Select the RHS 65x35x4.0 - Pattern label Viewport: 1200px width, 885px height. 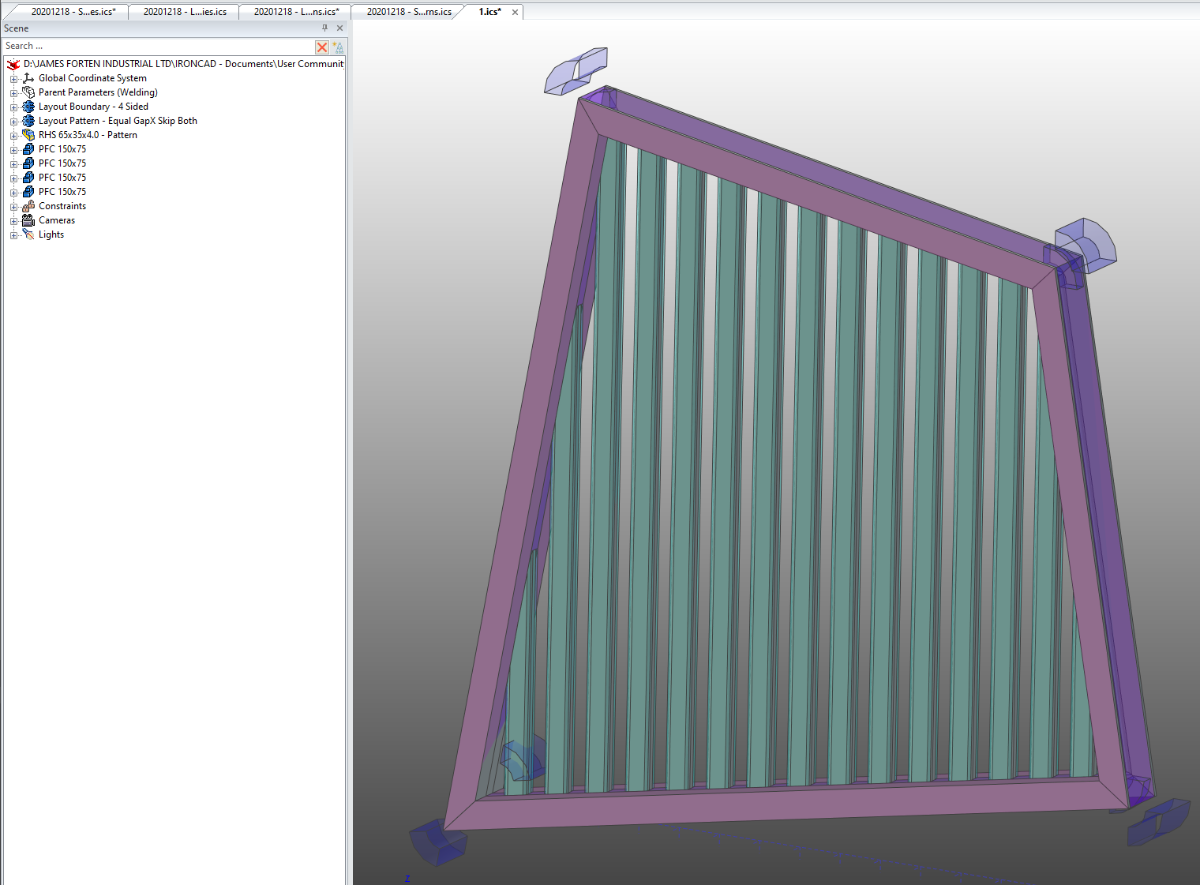[88, 135]
